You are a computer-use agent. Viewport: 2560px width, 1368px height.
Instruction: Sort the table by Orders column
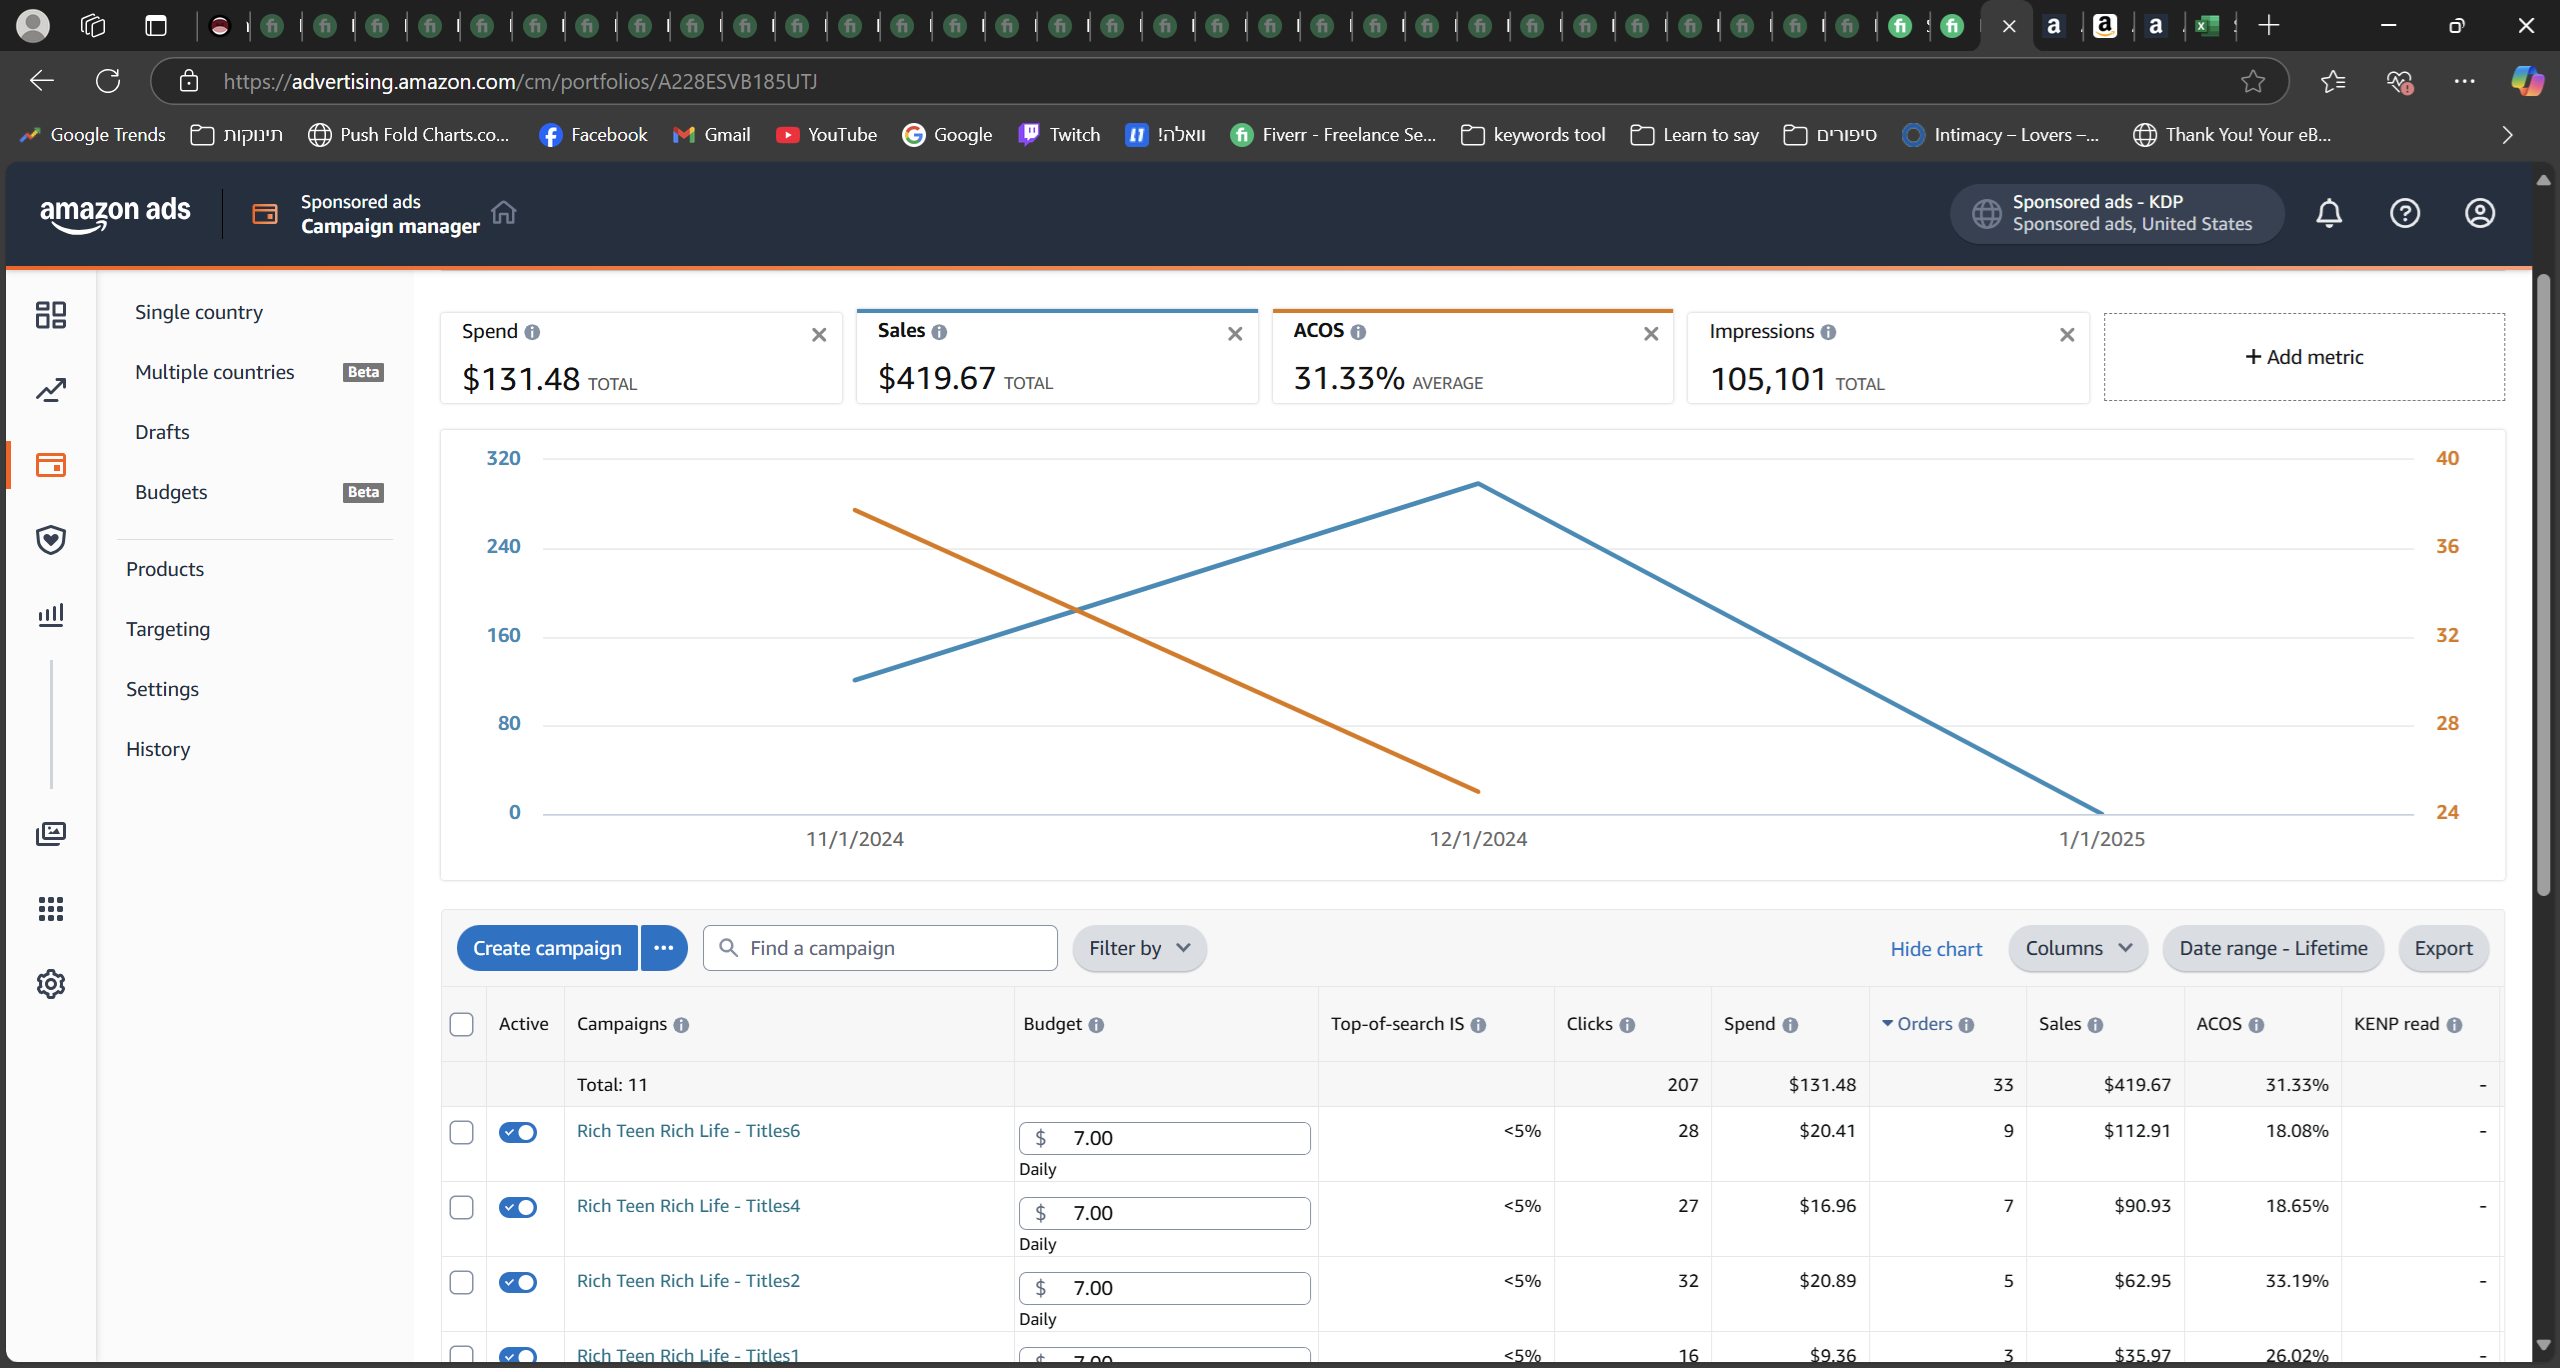pos(1927,1024)
